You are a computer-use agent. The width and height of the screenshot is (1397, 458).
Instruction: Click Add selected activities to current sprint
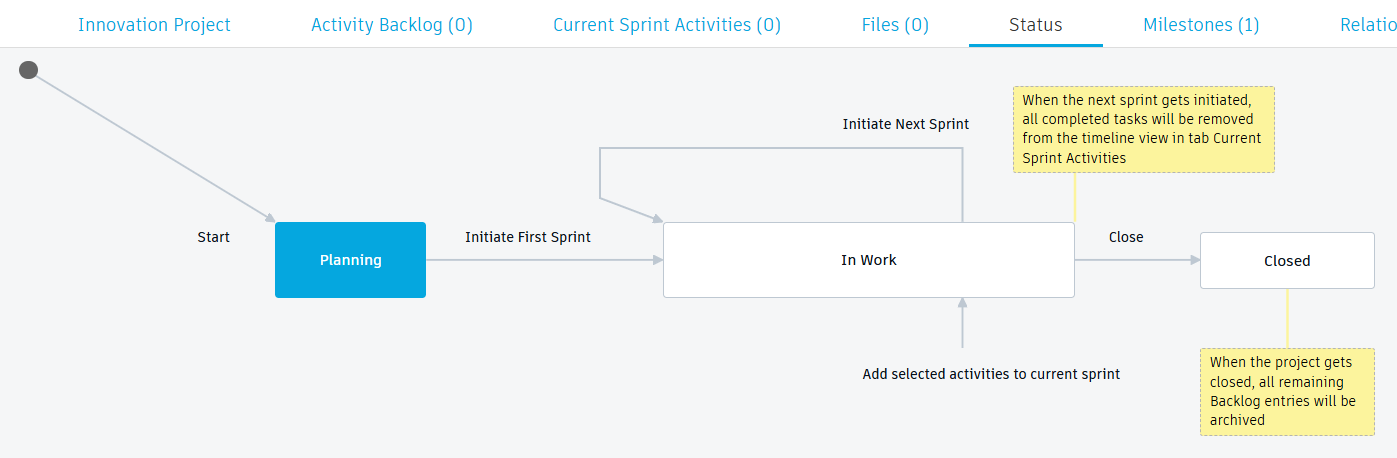point(991,374)
